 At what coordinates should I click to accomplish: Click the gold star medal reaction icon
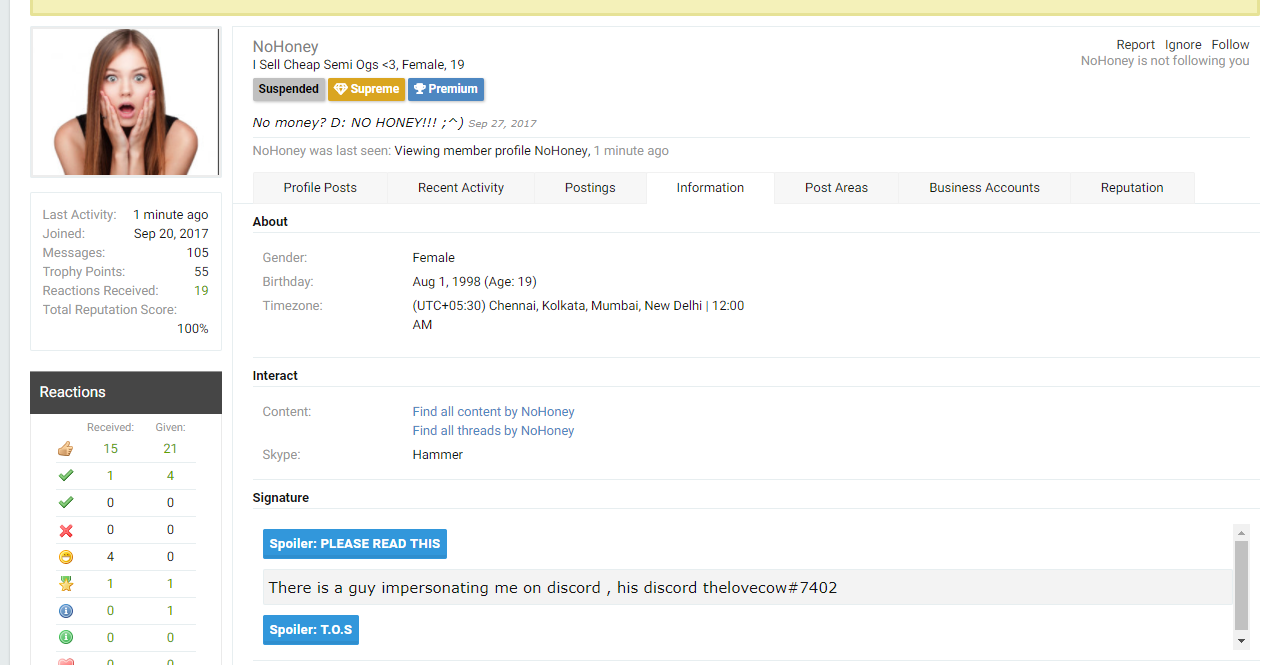point(66,584)
